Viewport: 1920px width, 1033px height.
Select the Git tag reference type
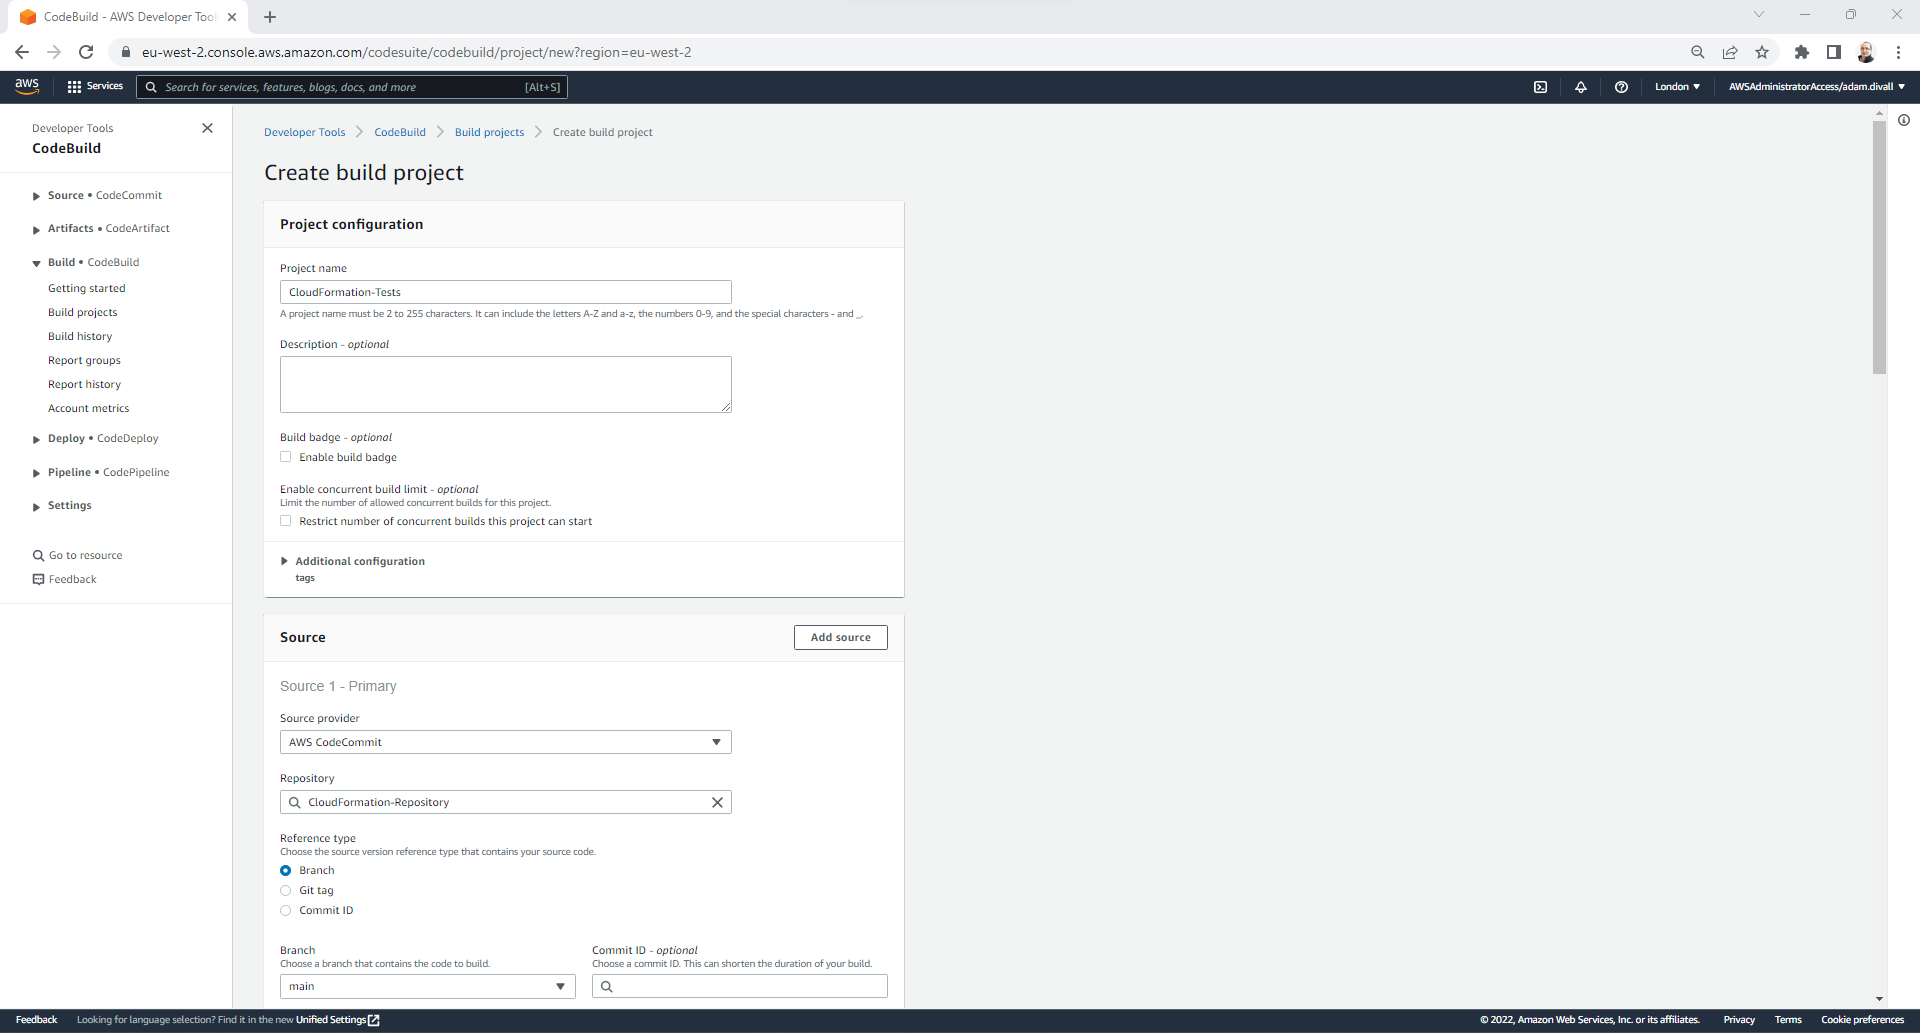click(x=286, y=890)
